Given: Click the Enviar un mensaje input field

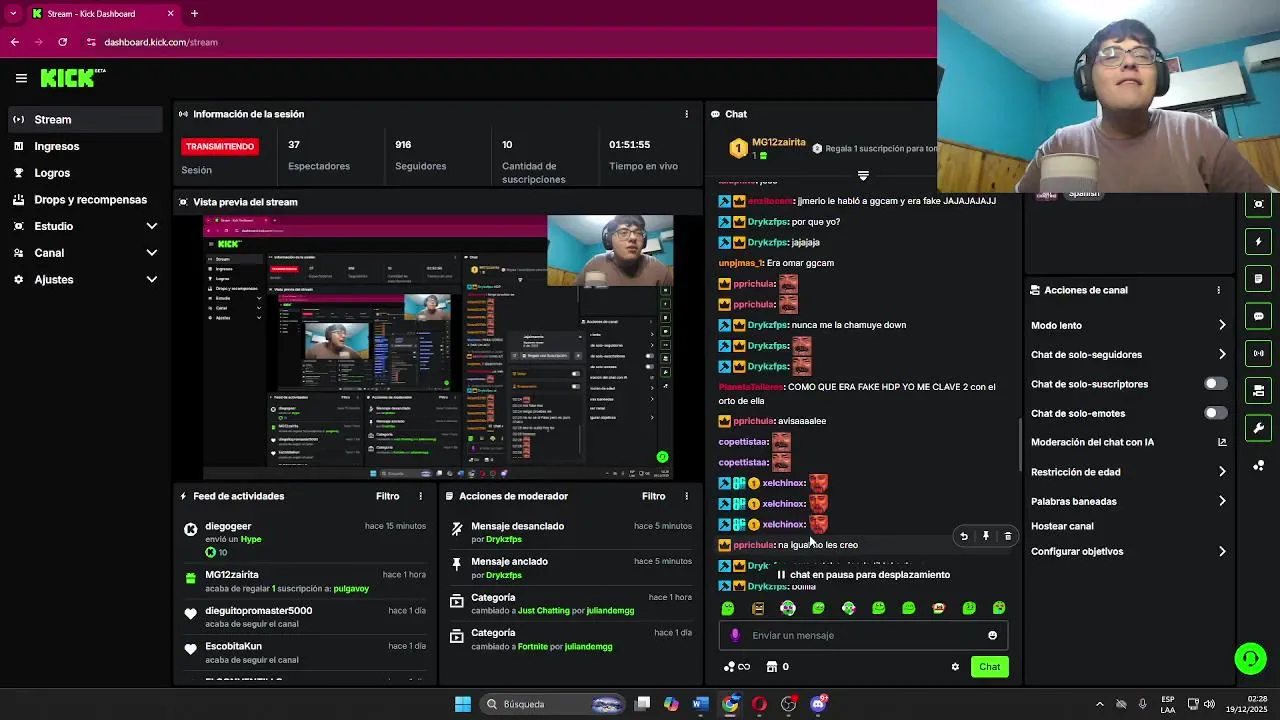Looking at the screenshot, I should (x=862, y=635).
